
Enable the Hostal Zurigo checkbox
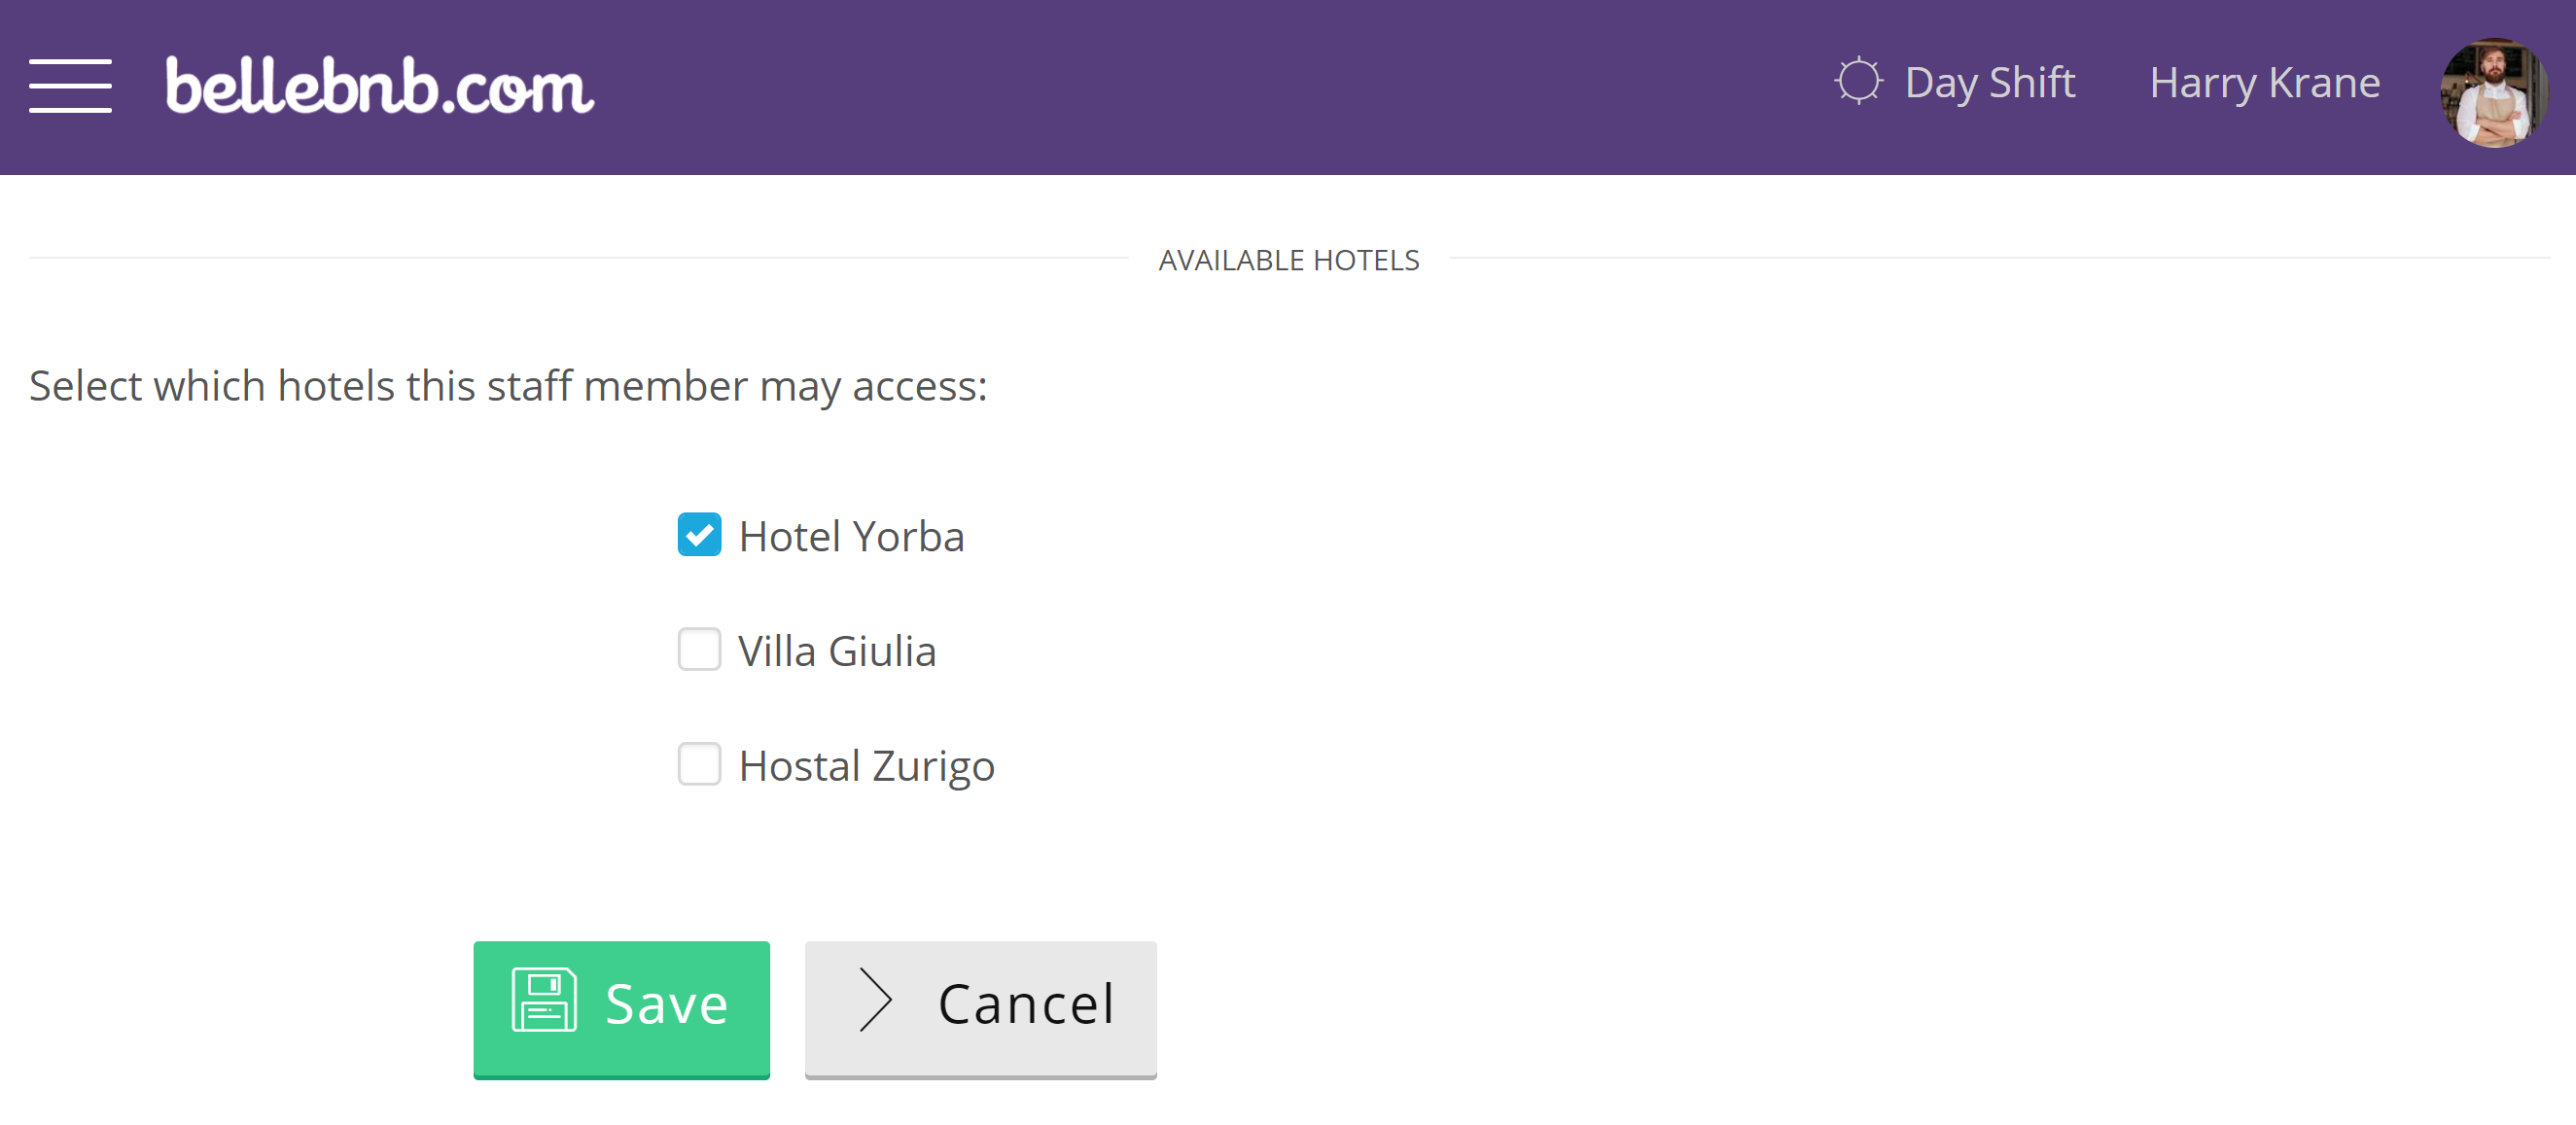[x=699, y=764]
